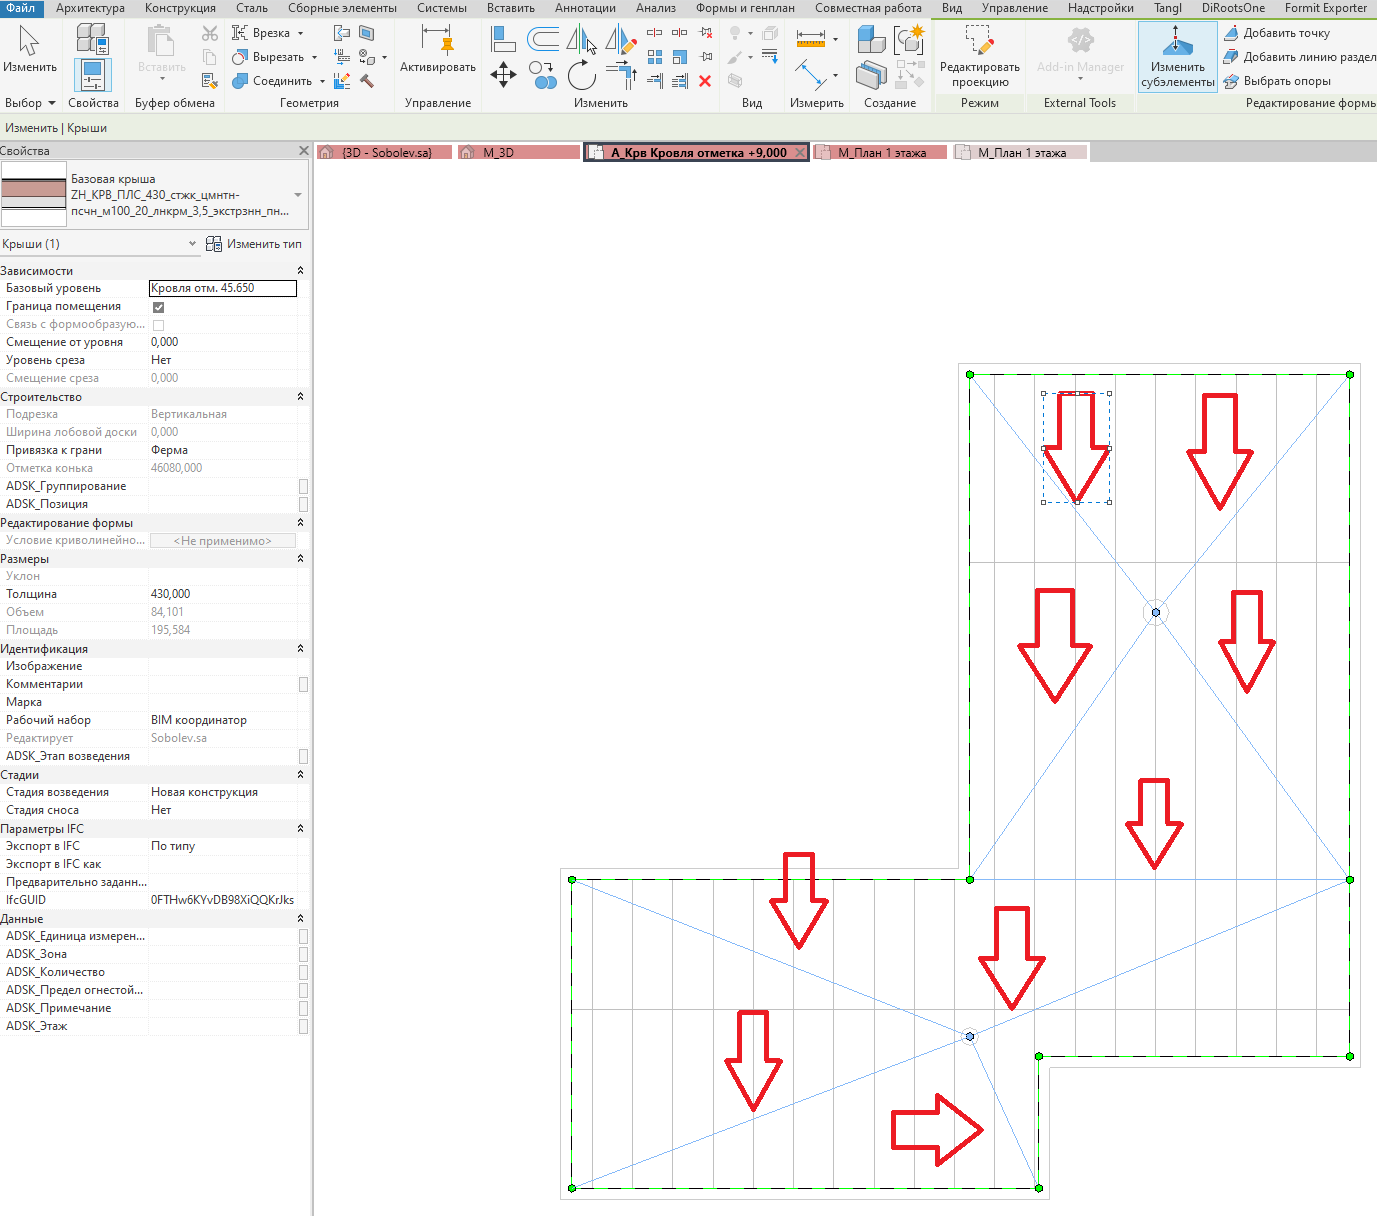Open Type Properties icon above Свойства
This screenshot has height=1216, width=1377.
tap(92, 39)
